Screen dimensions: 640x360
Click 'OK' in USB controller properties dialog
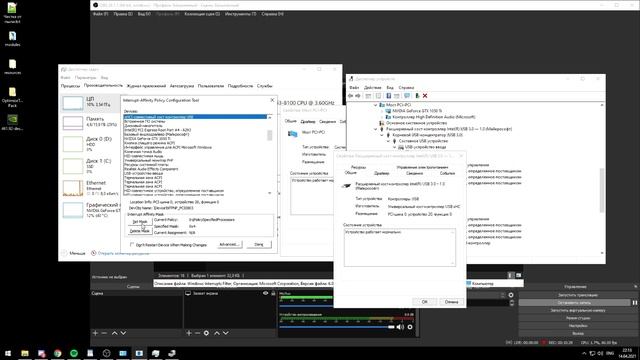pos(424,302)
